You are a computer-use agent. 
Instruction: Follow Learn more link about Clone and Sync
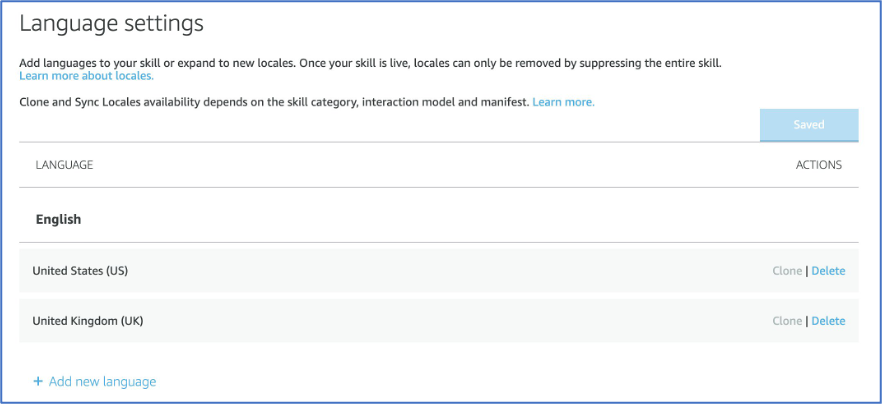(563, 102)
